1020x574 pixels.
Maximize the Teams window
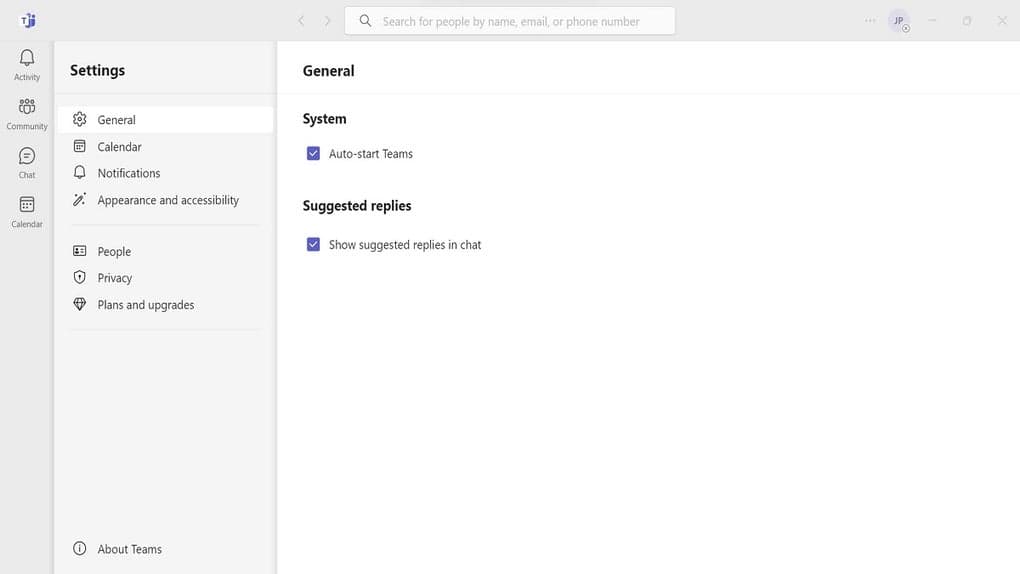pos(967,21)
